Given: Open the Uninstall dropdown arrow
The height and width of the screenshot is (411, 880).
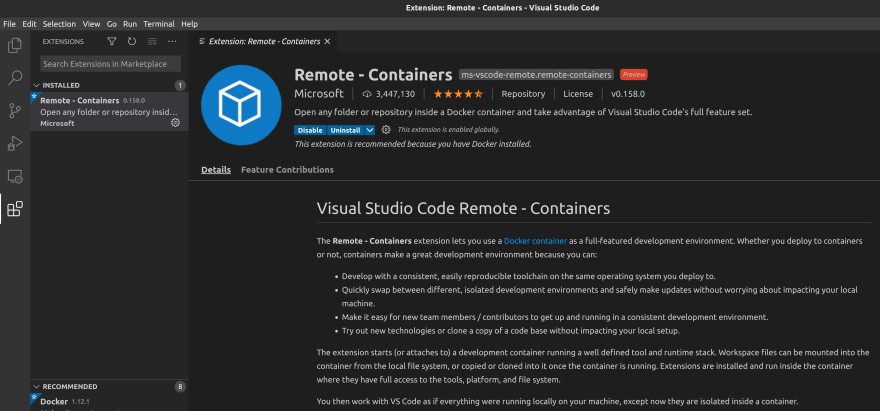Looking at the screenshot, I should click(369, 130).
